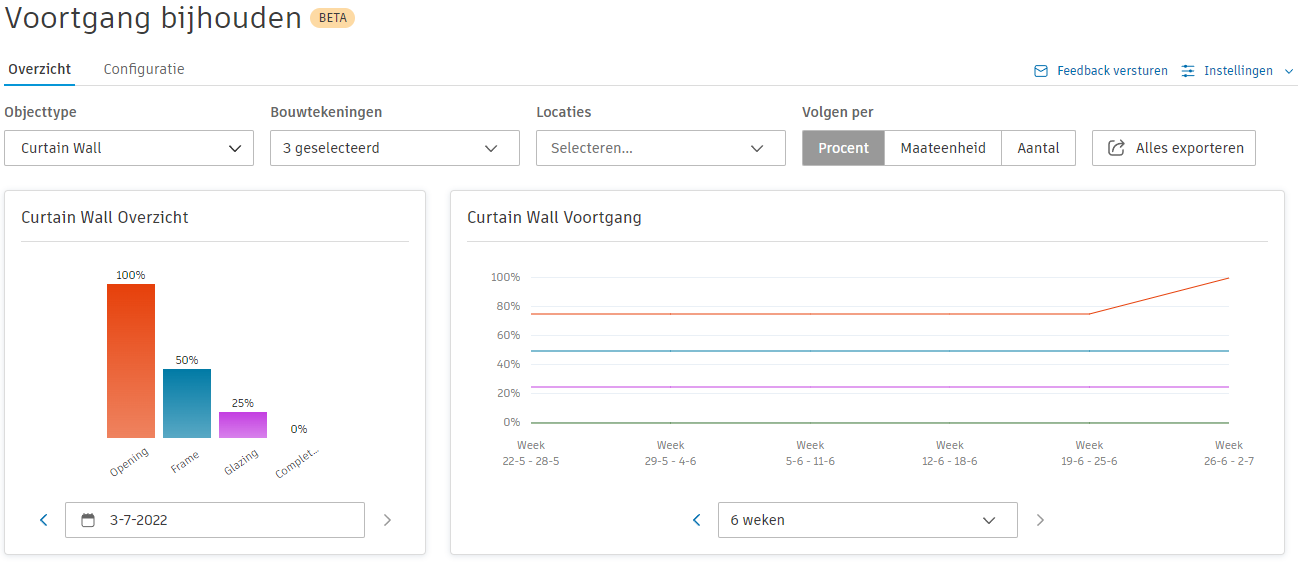Click the calendar icon in date field
This screenshot has width=1298, height=571.
click(88, 520)
